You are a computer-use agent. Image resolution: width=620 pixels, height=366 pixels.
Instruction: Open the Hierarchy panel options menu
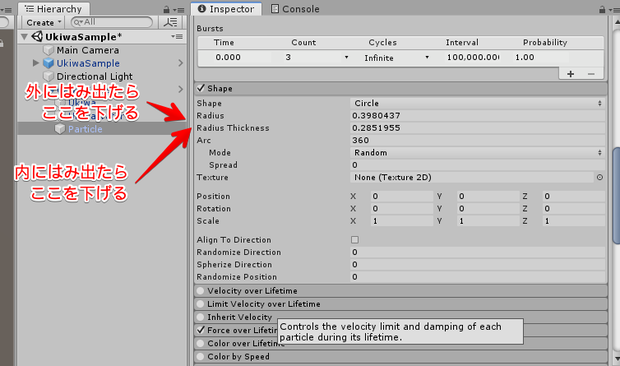[x=180, y=9]
